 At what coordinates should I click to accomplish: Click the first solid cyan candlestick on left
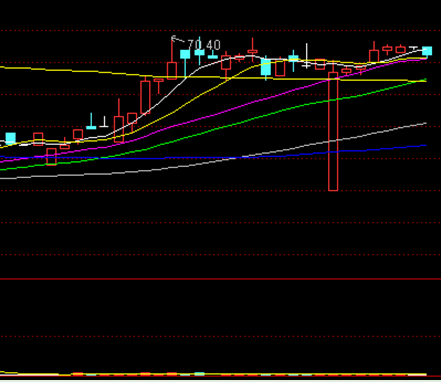[x=11, y=138]
